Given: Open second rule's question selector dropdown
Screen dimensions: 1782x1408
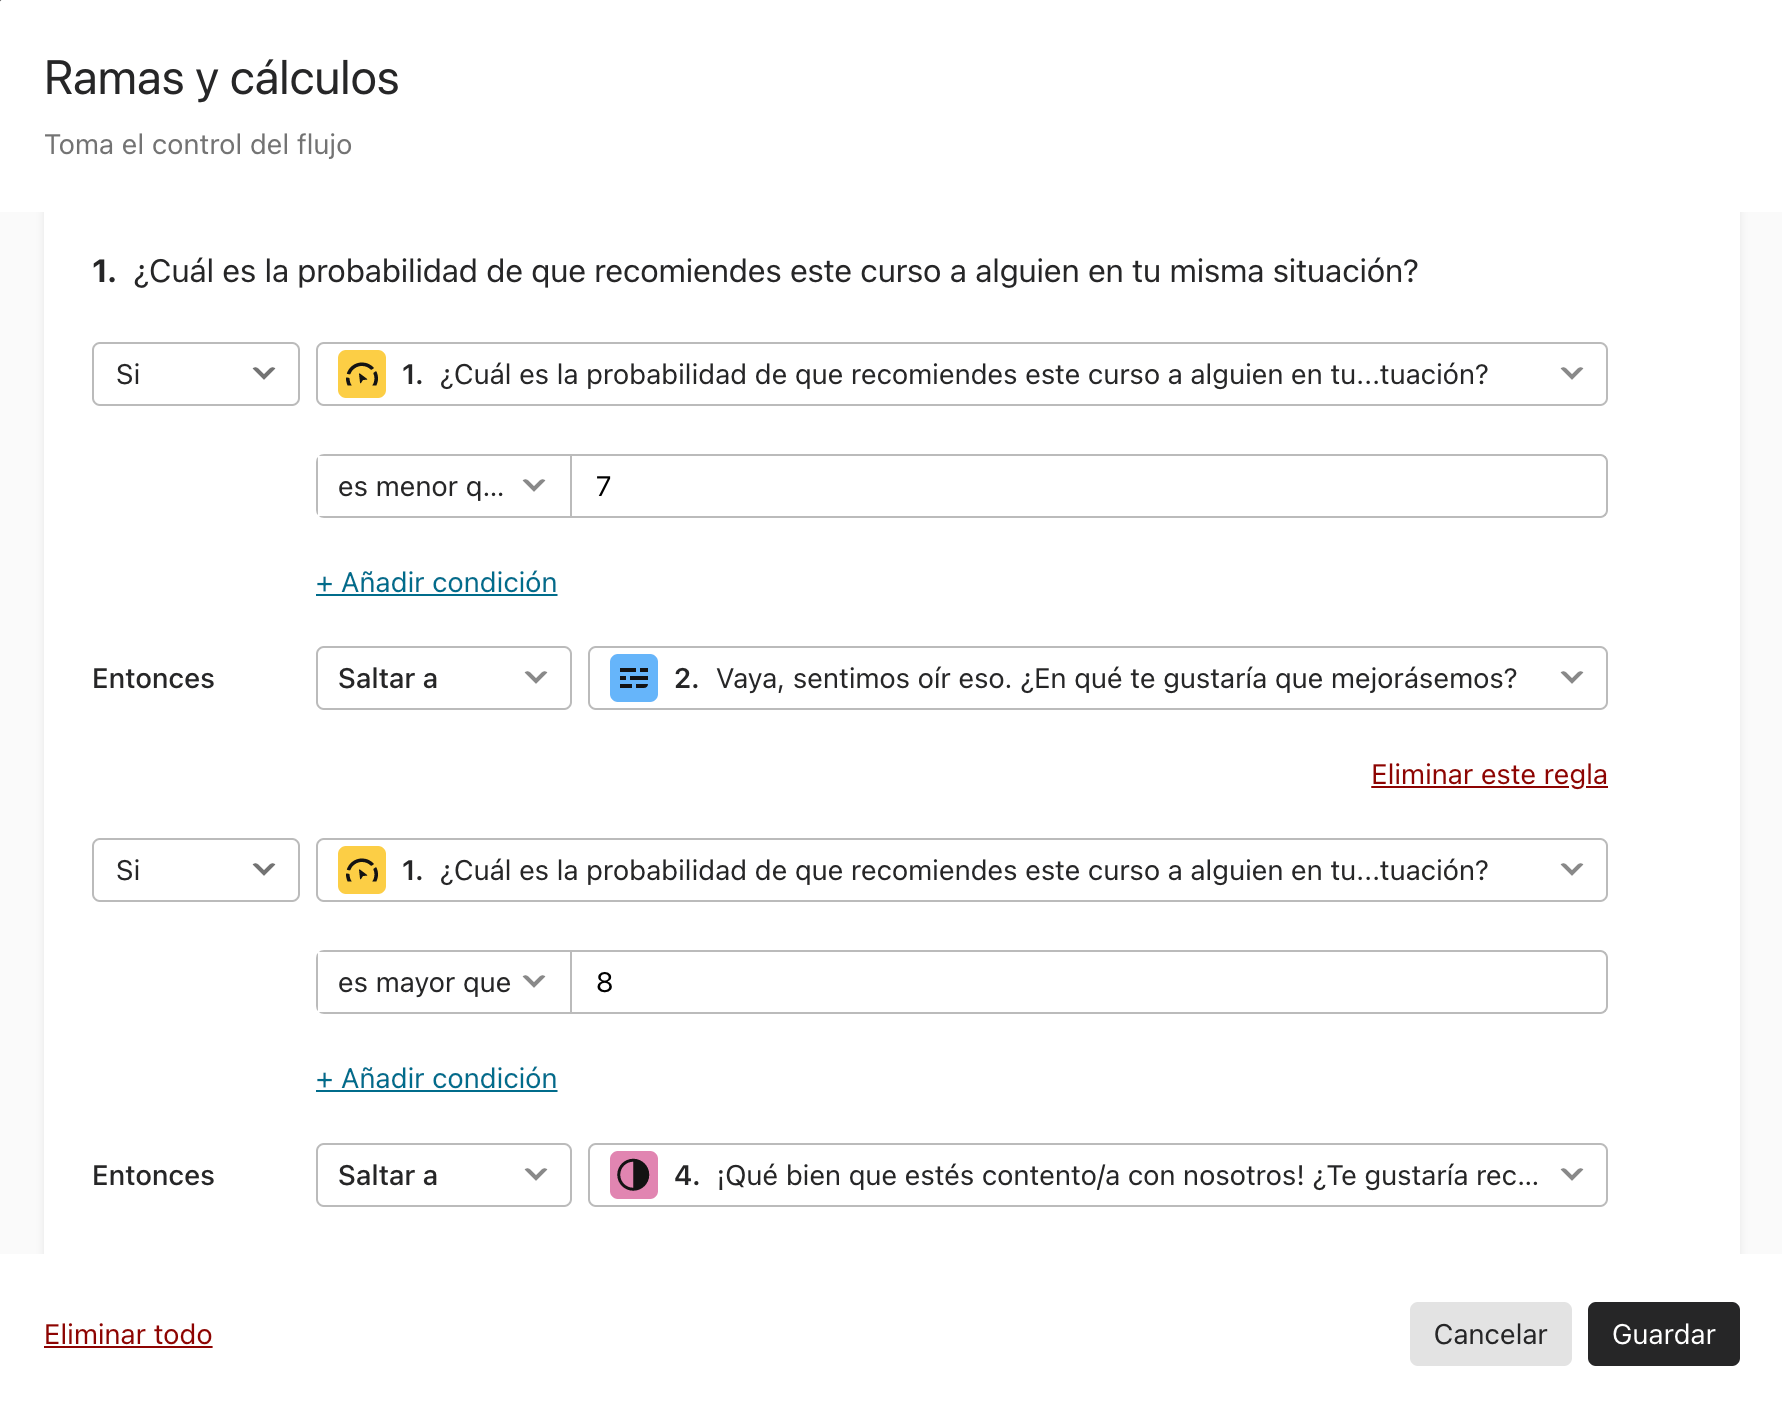Looking at the screenshot, I should (962, 870).
